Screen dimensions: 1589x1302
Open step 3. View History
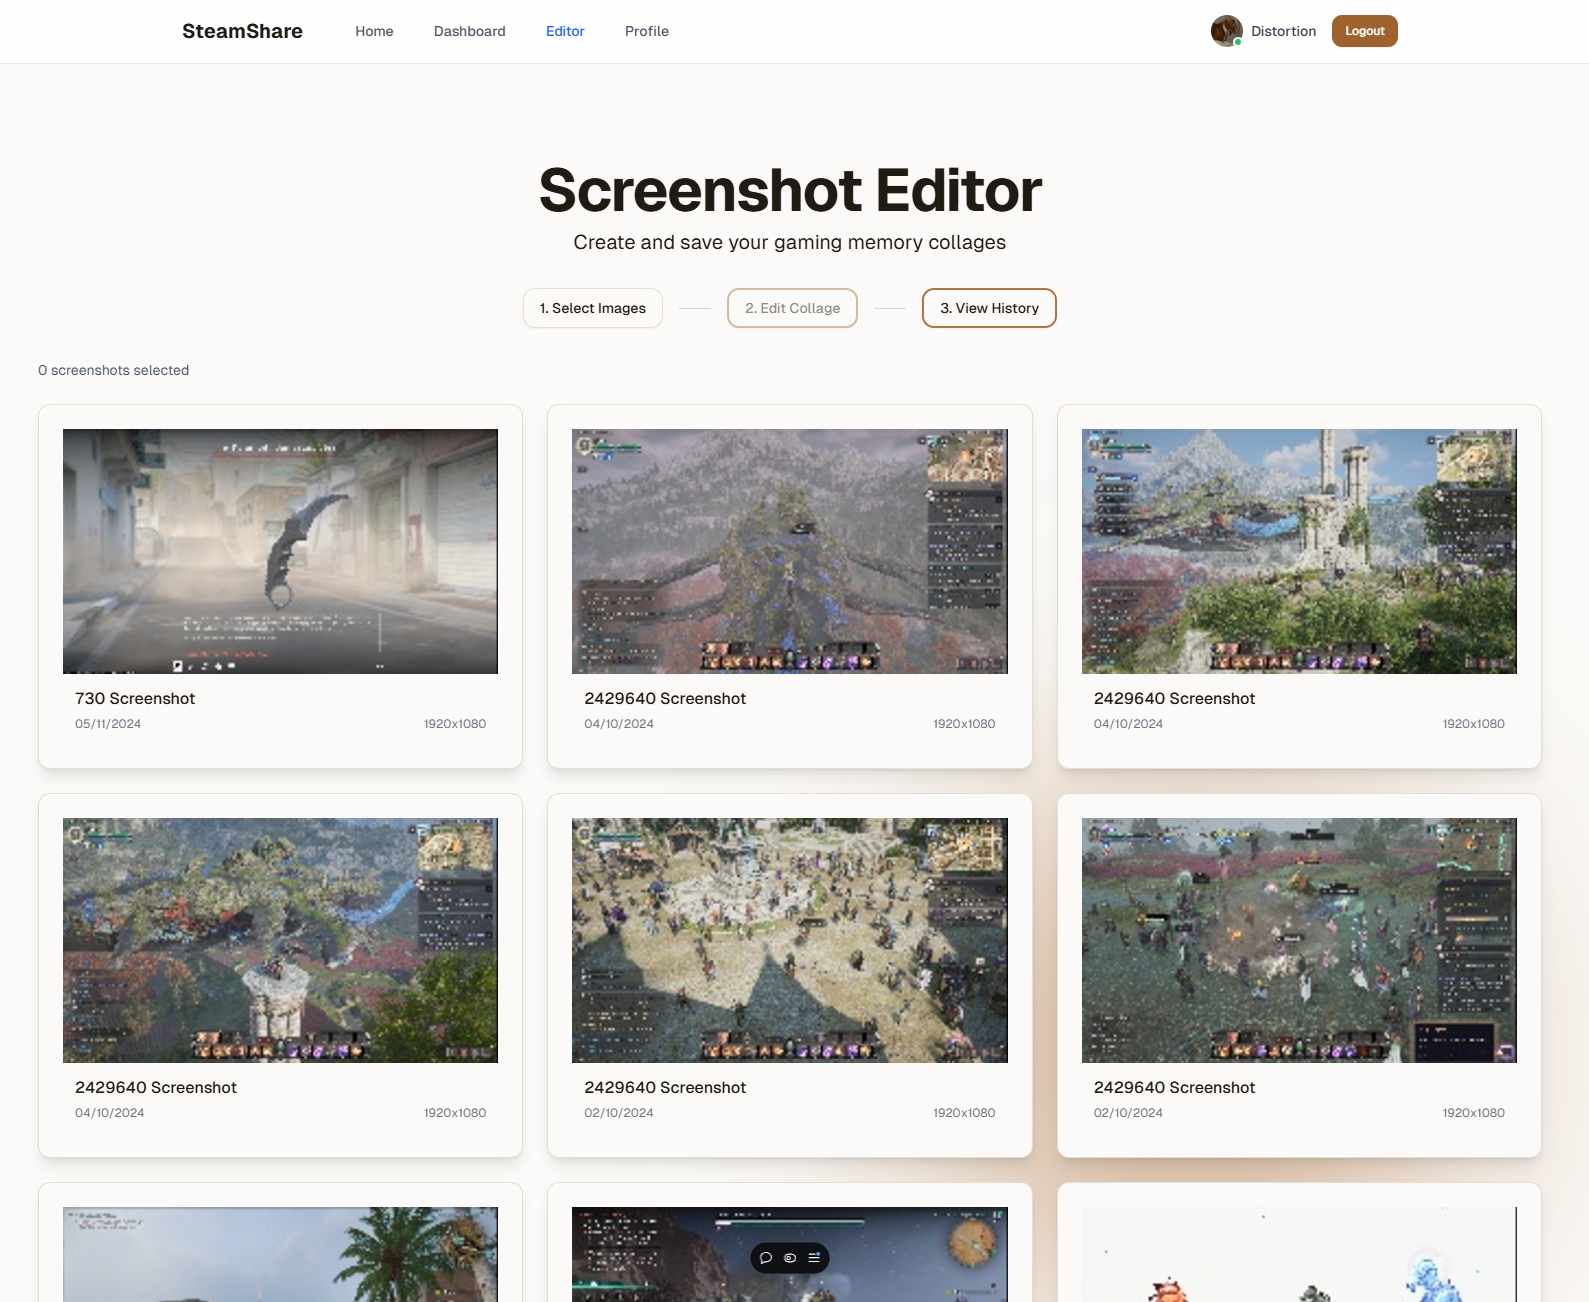[989, 308]
